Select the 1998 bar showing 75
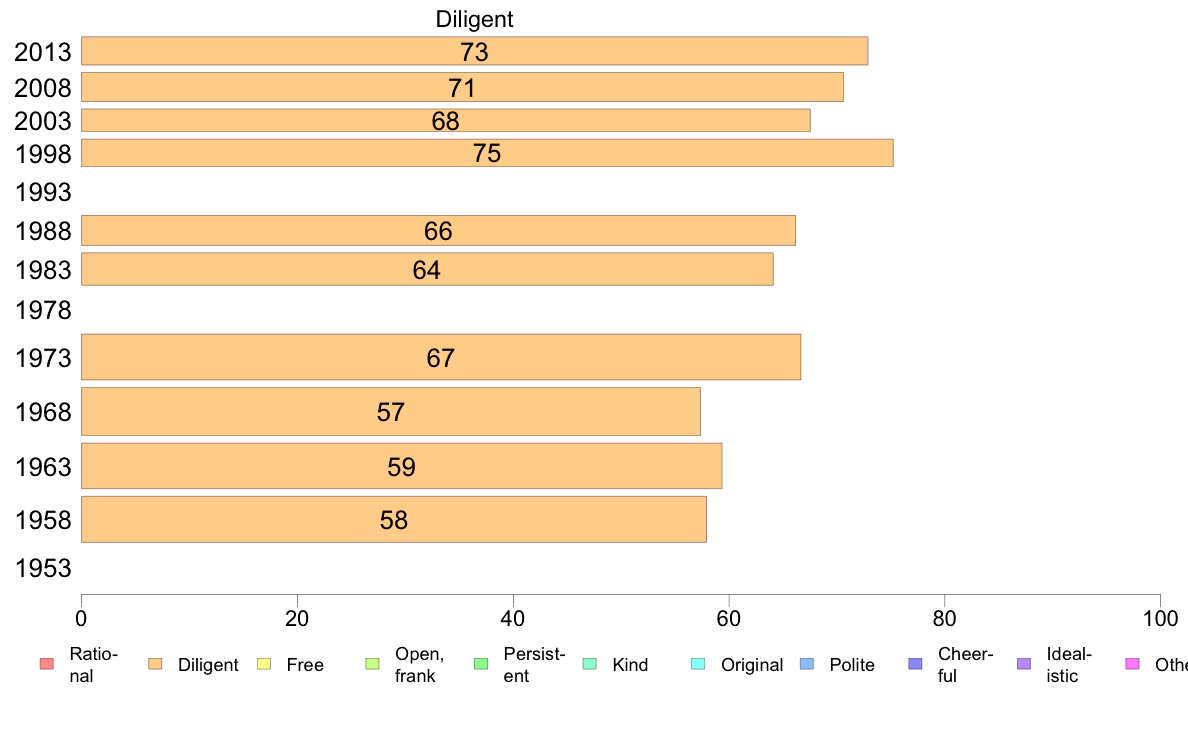This screenshot has width=1188, height=736. pos(487,152)
